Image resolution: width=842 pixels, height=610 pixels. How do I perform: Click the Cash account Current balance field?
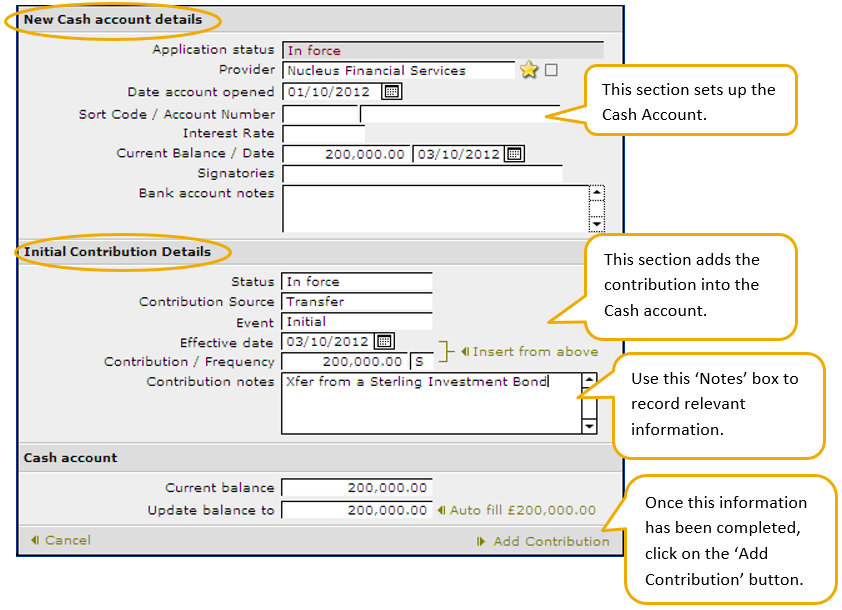point(357,488)
